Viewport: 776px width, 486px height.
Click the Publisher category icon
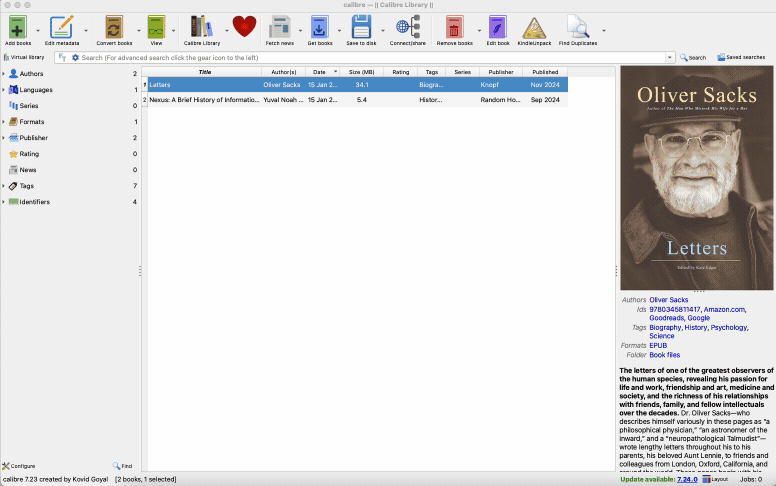13,138
